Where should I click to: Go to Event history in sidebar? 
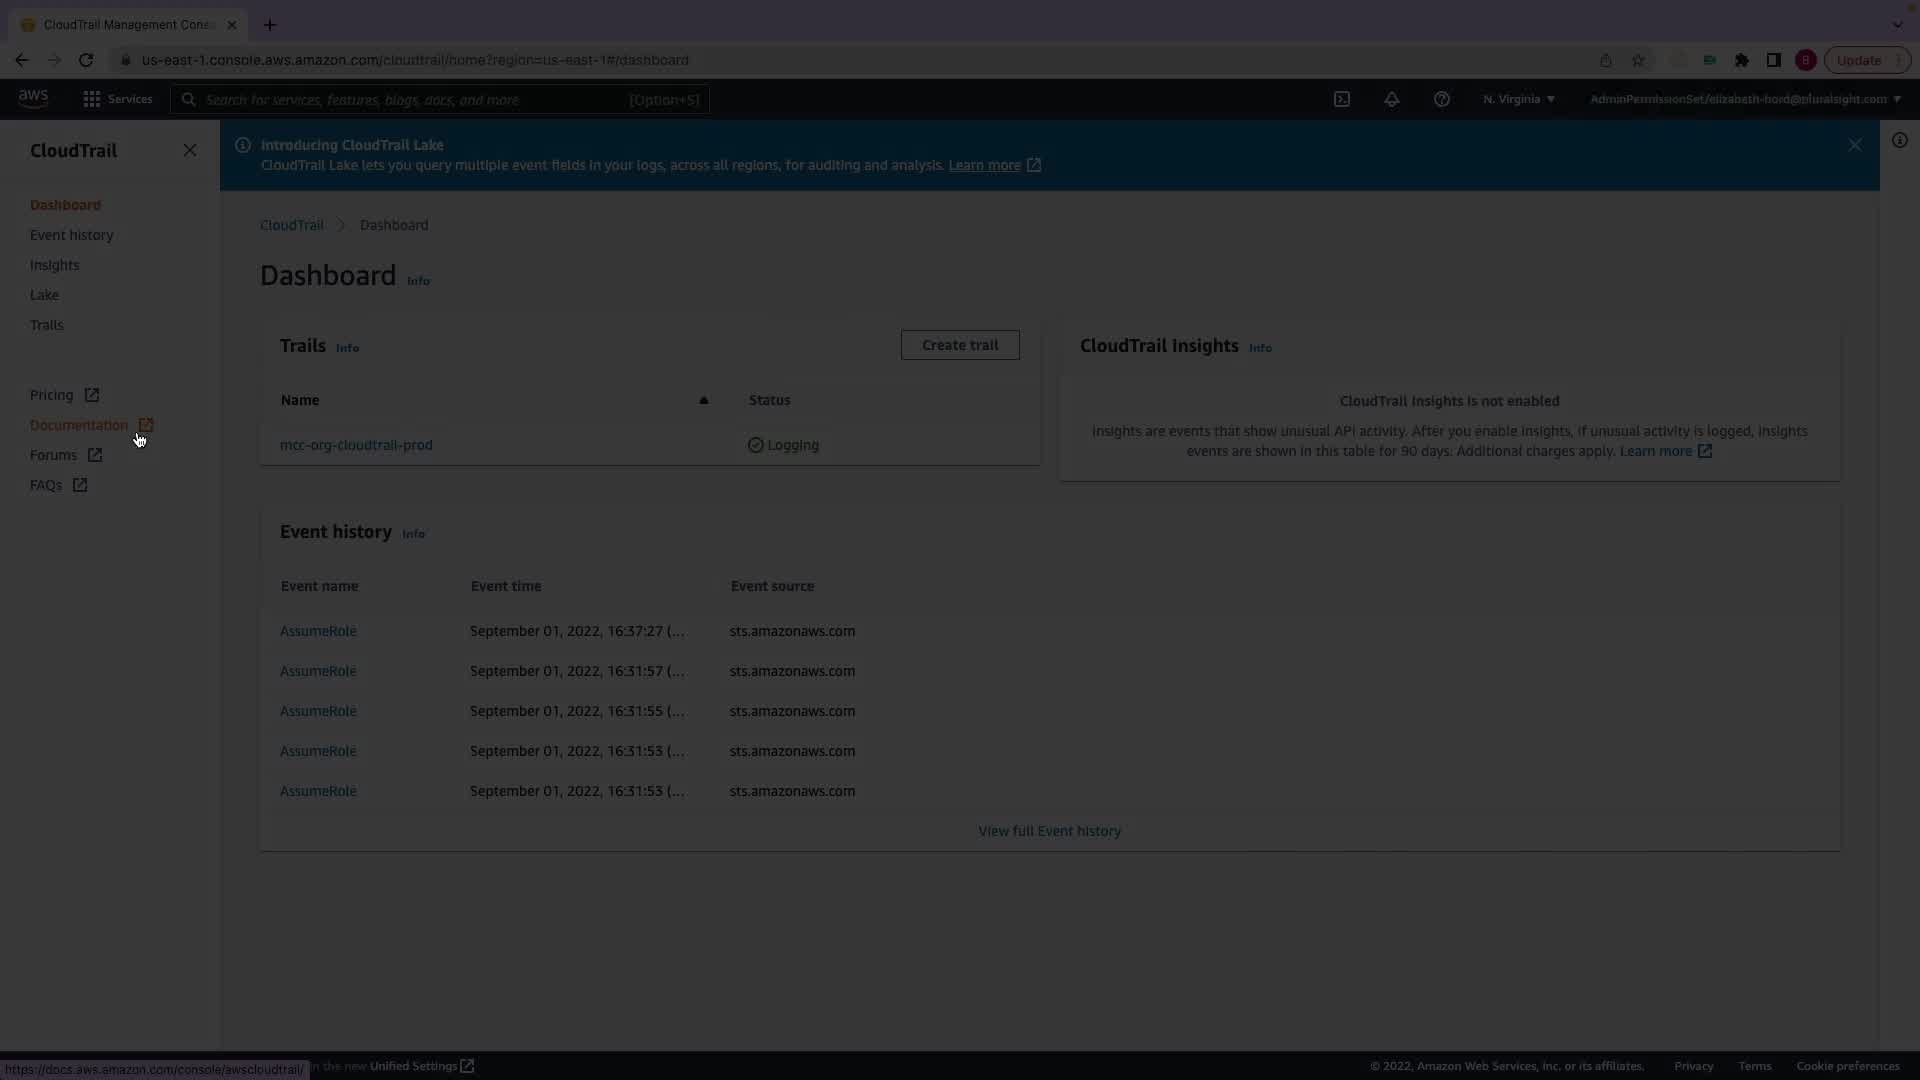click(x=71, y=235)
